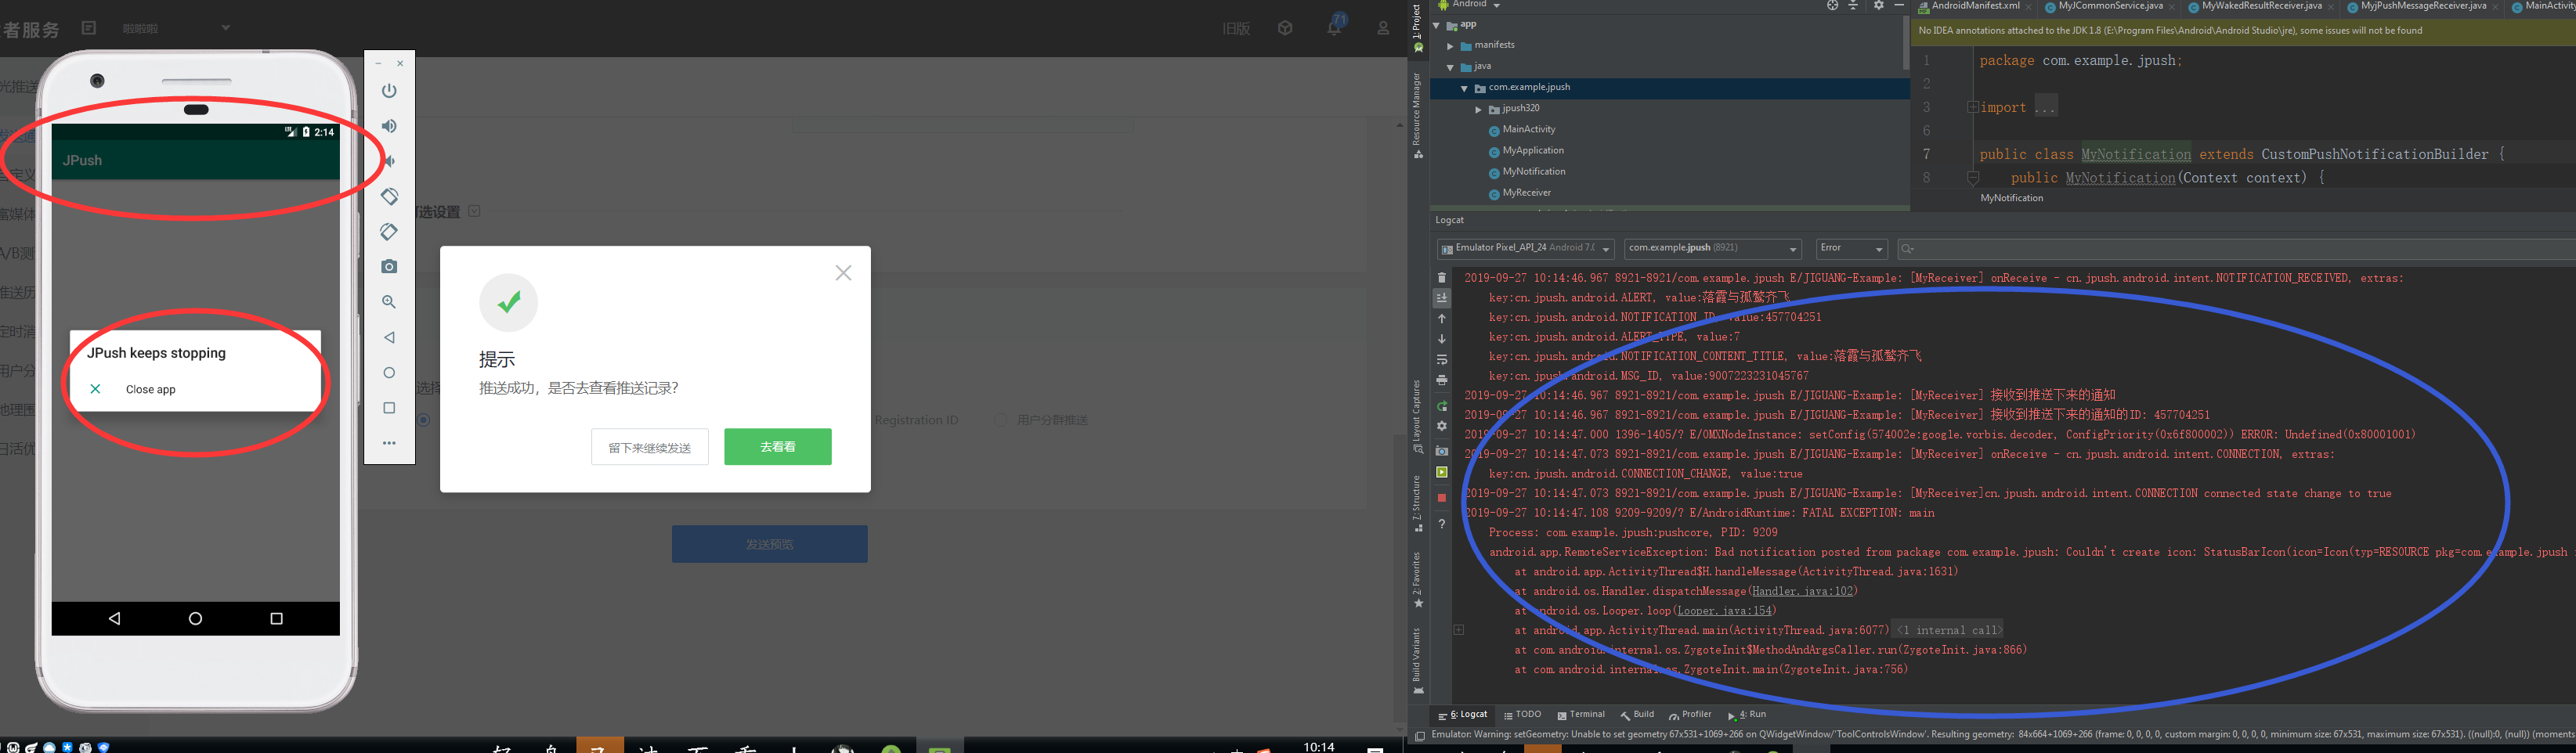Tap recent apps button on phone screen
This screenshot has height=753, width=2576.
pos(277,618)
